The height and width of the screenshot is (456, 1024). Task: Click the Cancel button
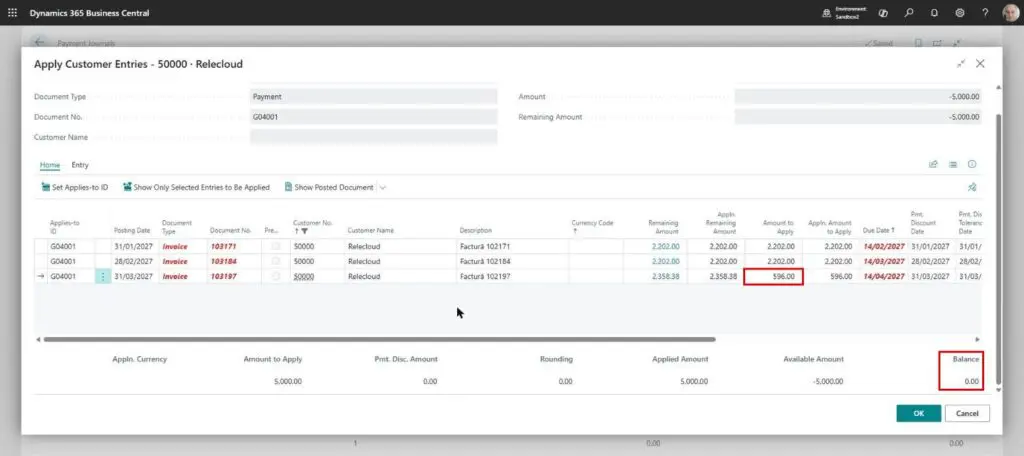click(967, 414)
